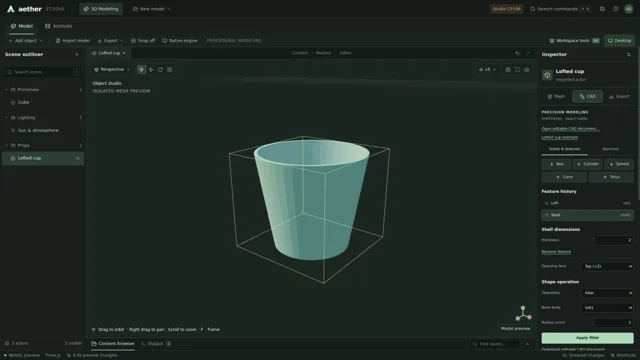The width and height of the screenshot is (640, 360).
Task: Toggle the Snap off button
Action: pyautogui.click(x=143, y=40)
